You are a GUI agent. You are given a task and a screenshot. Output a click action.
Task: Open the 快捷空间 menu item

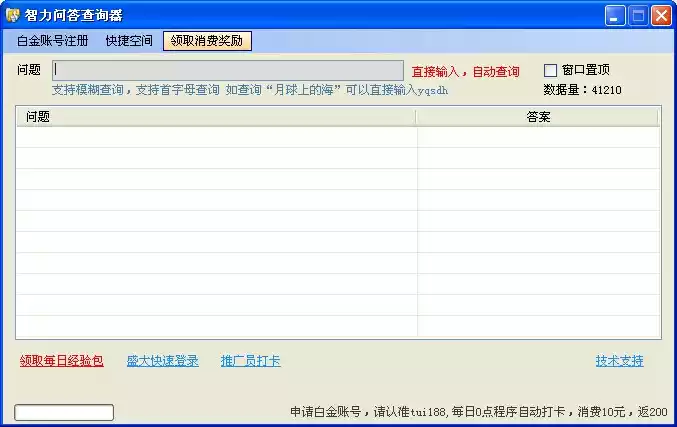(x=129, y=41)
